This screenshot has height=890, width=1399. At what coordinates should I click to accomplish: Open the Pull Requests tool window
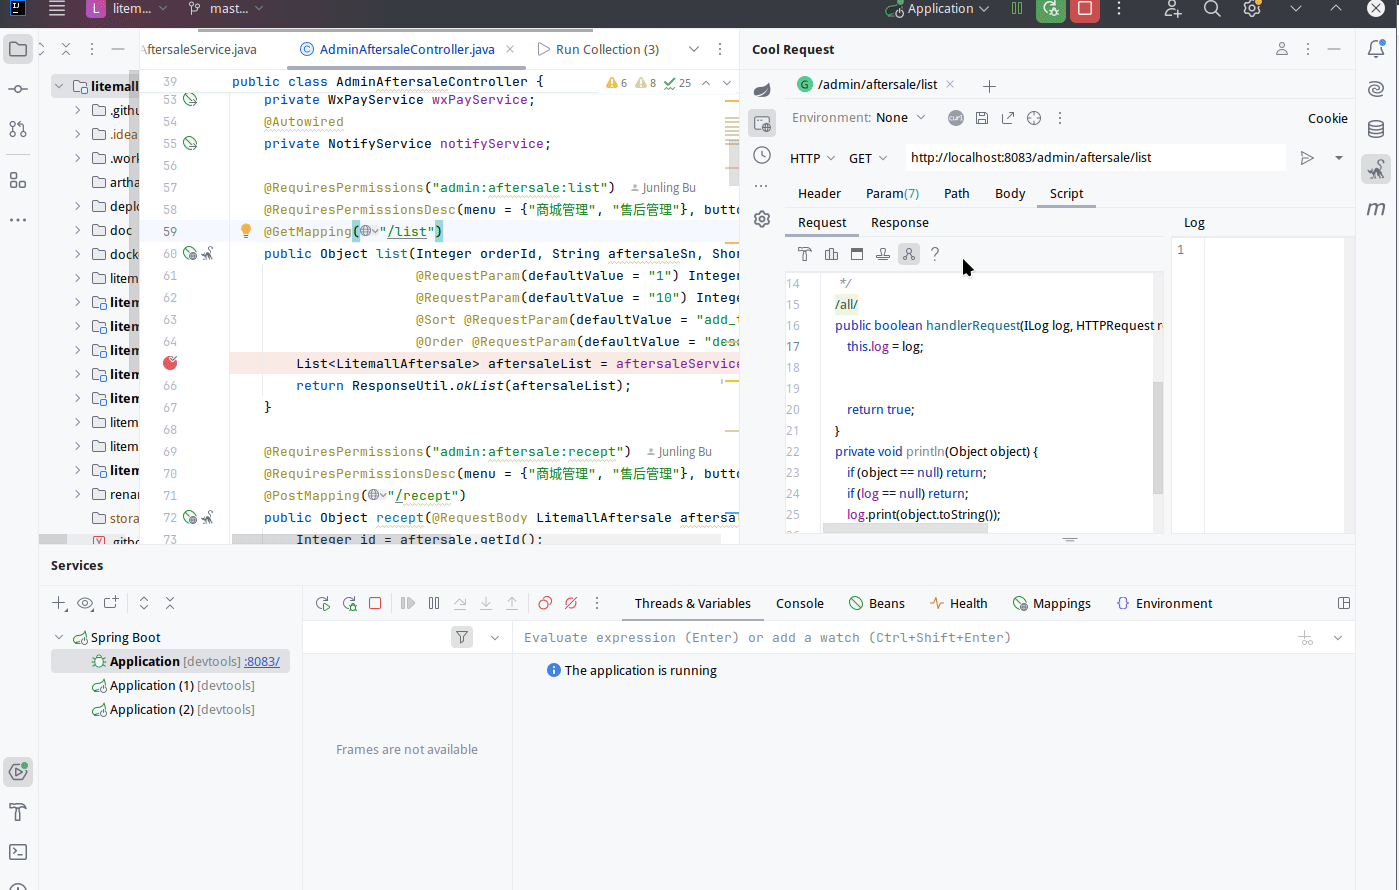click(x=18, y=129)
